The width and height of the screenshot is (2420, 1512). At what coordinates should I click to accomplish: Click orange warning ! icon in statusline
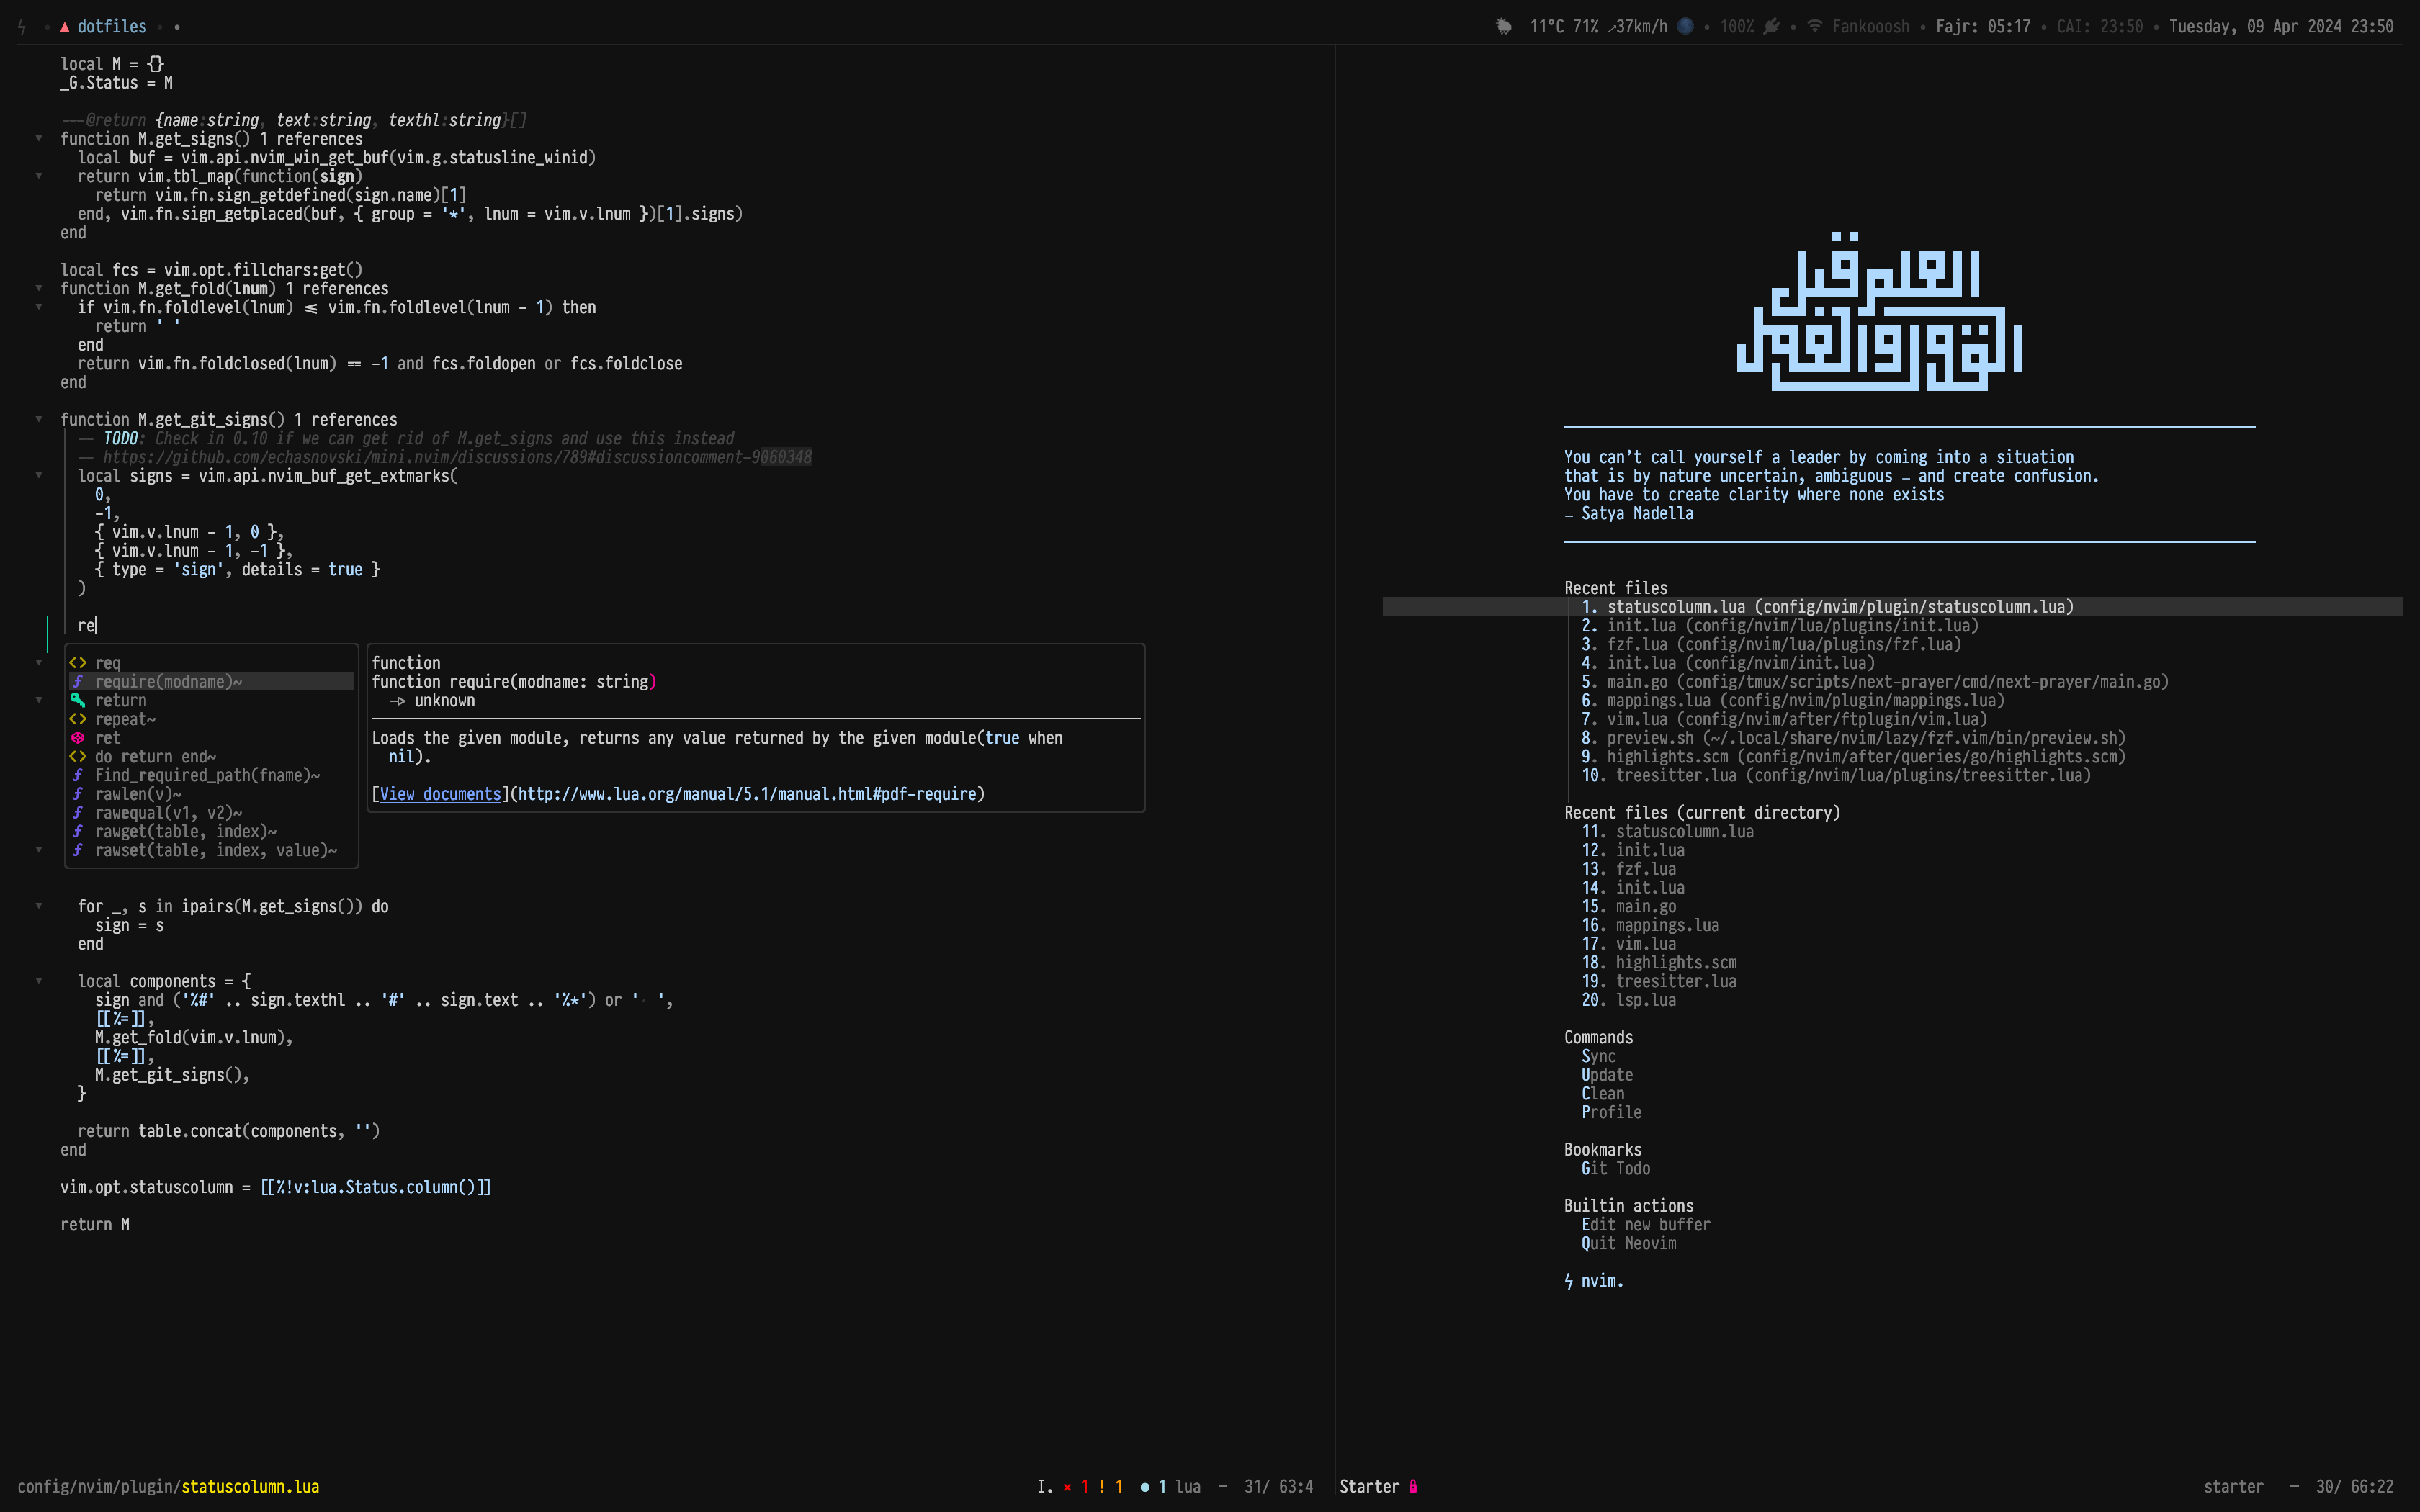pyautogui.click(x=1102, y=1486)
